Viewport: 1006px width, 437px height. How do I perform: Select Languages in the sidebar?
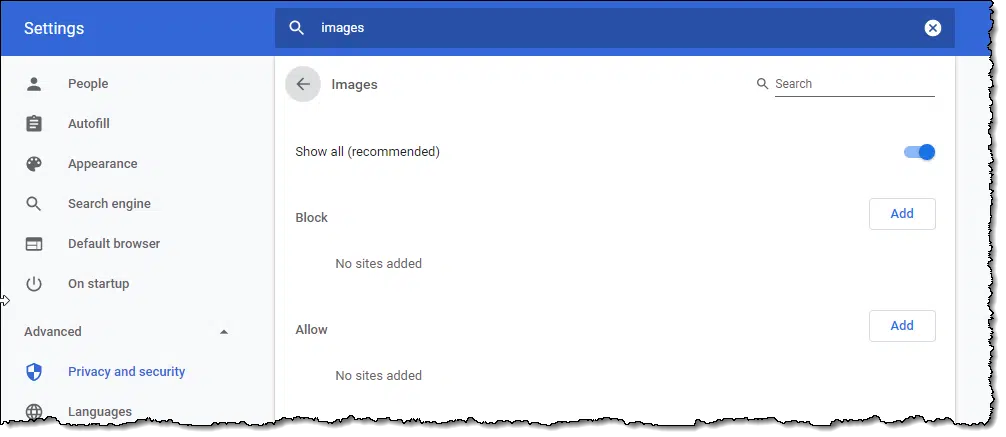pos(99,412)
